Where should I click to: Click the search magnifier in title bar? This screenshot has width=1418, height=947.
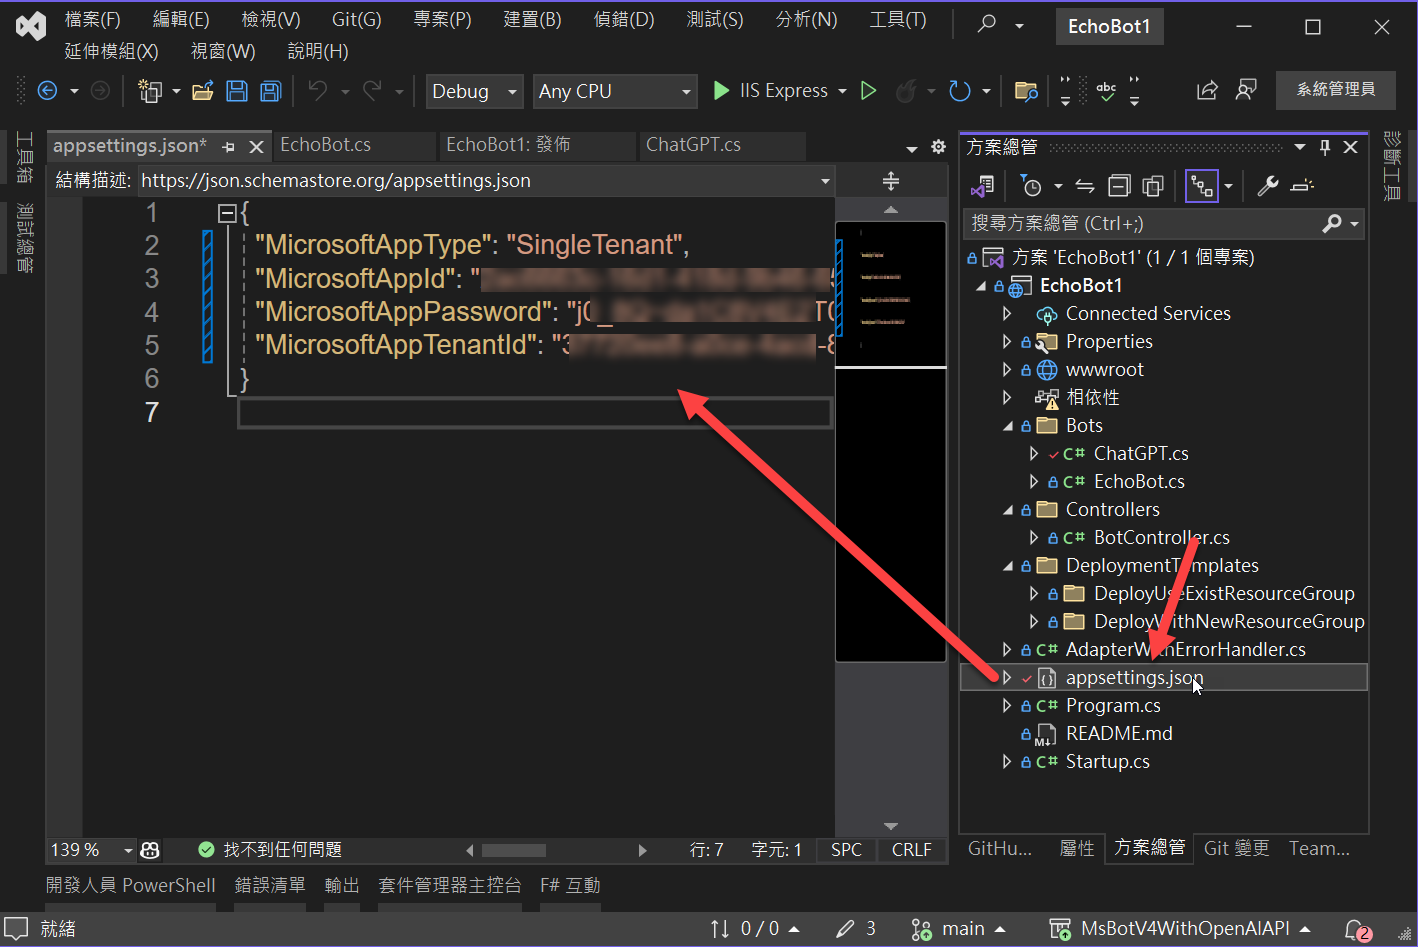(987, 23)
